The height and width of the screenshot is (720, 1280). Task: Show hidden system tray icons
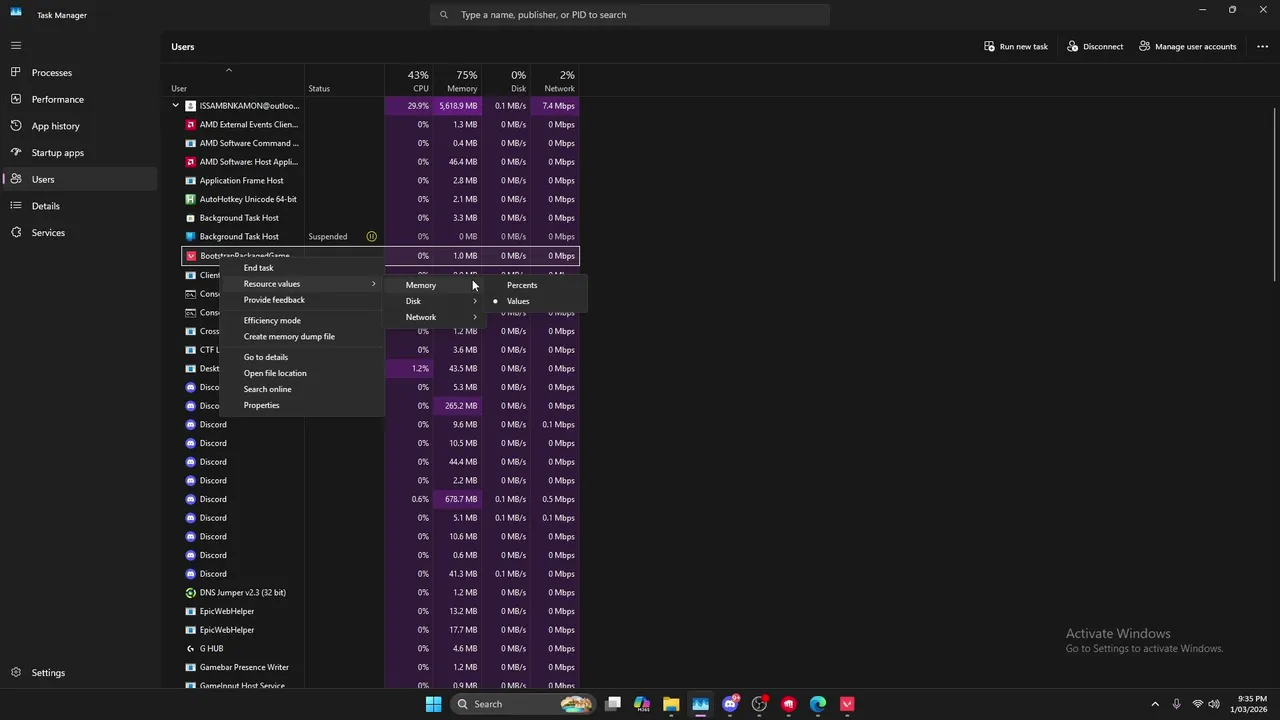(x=1155, y=704)
